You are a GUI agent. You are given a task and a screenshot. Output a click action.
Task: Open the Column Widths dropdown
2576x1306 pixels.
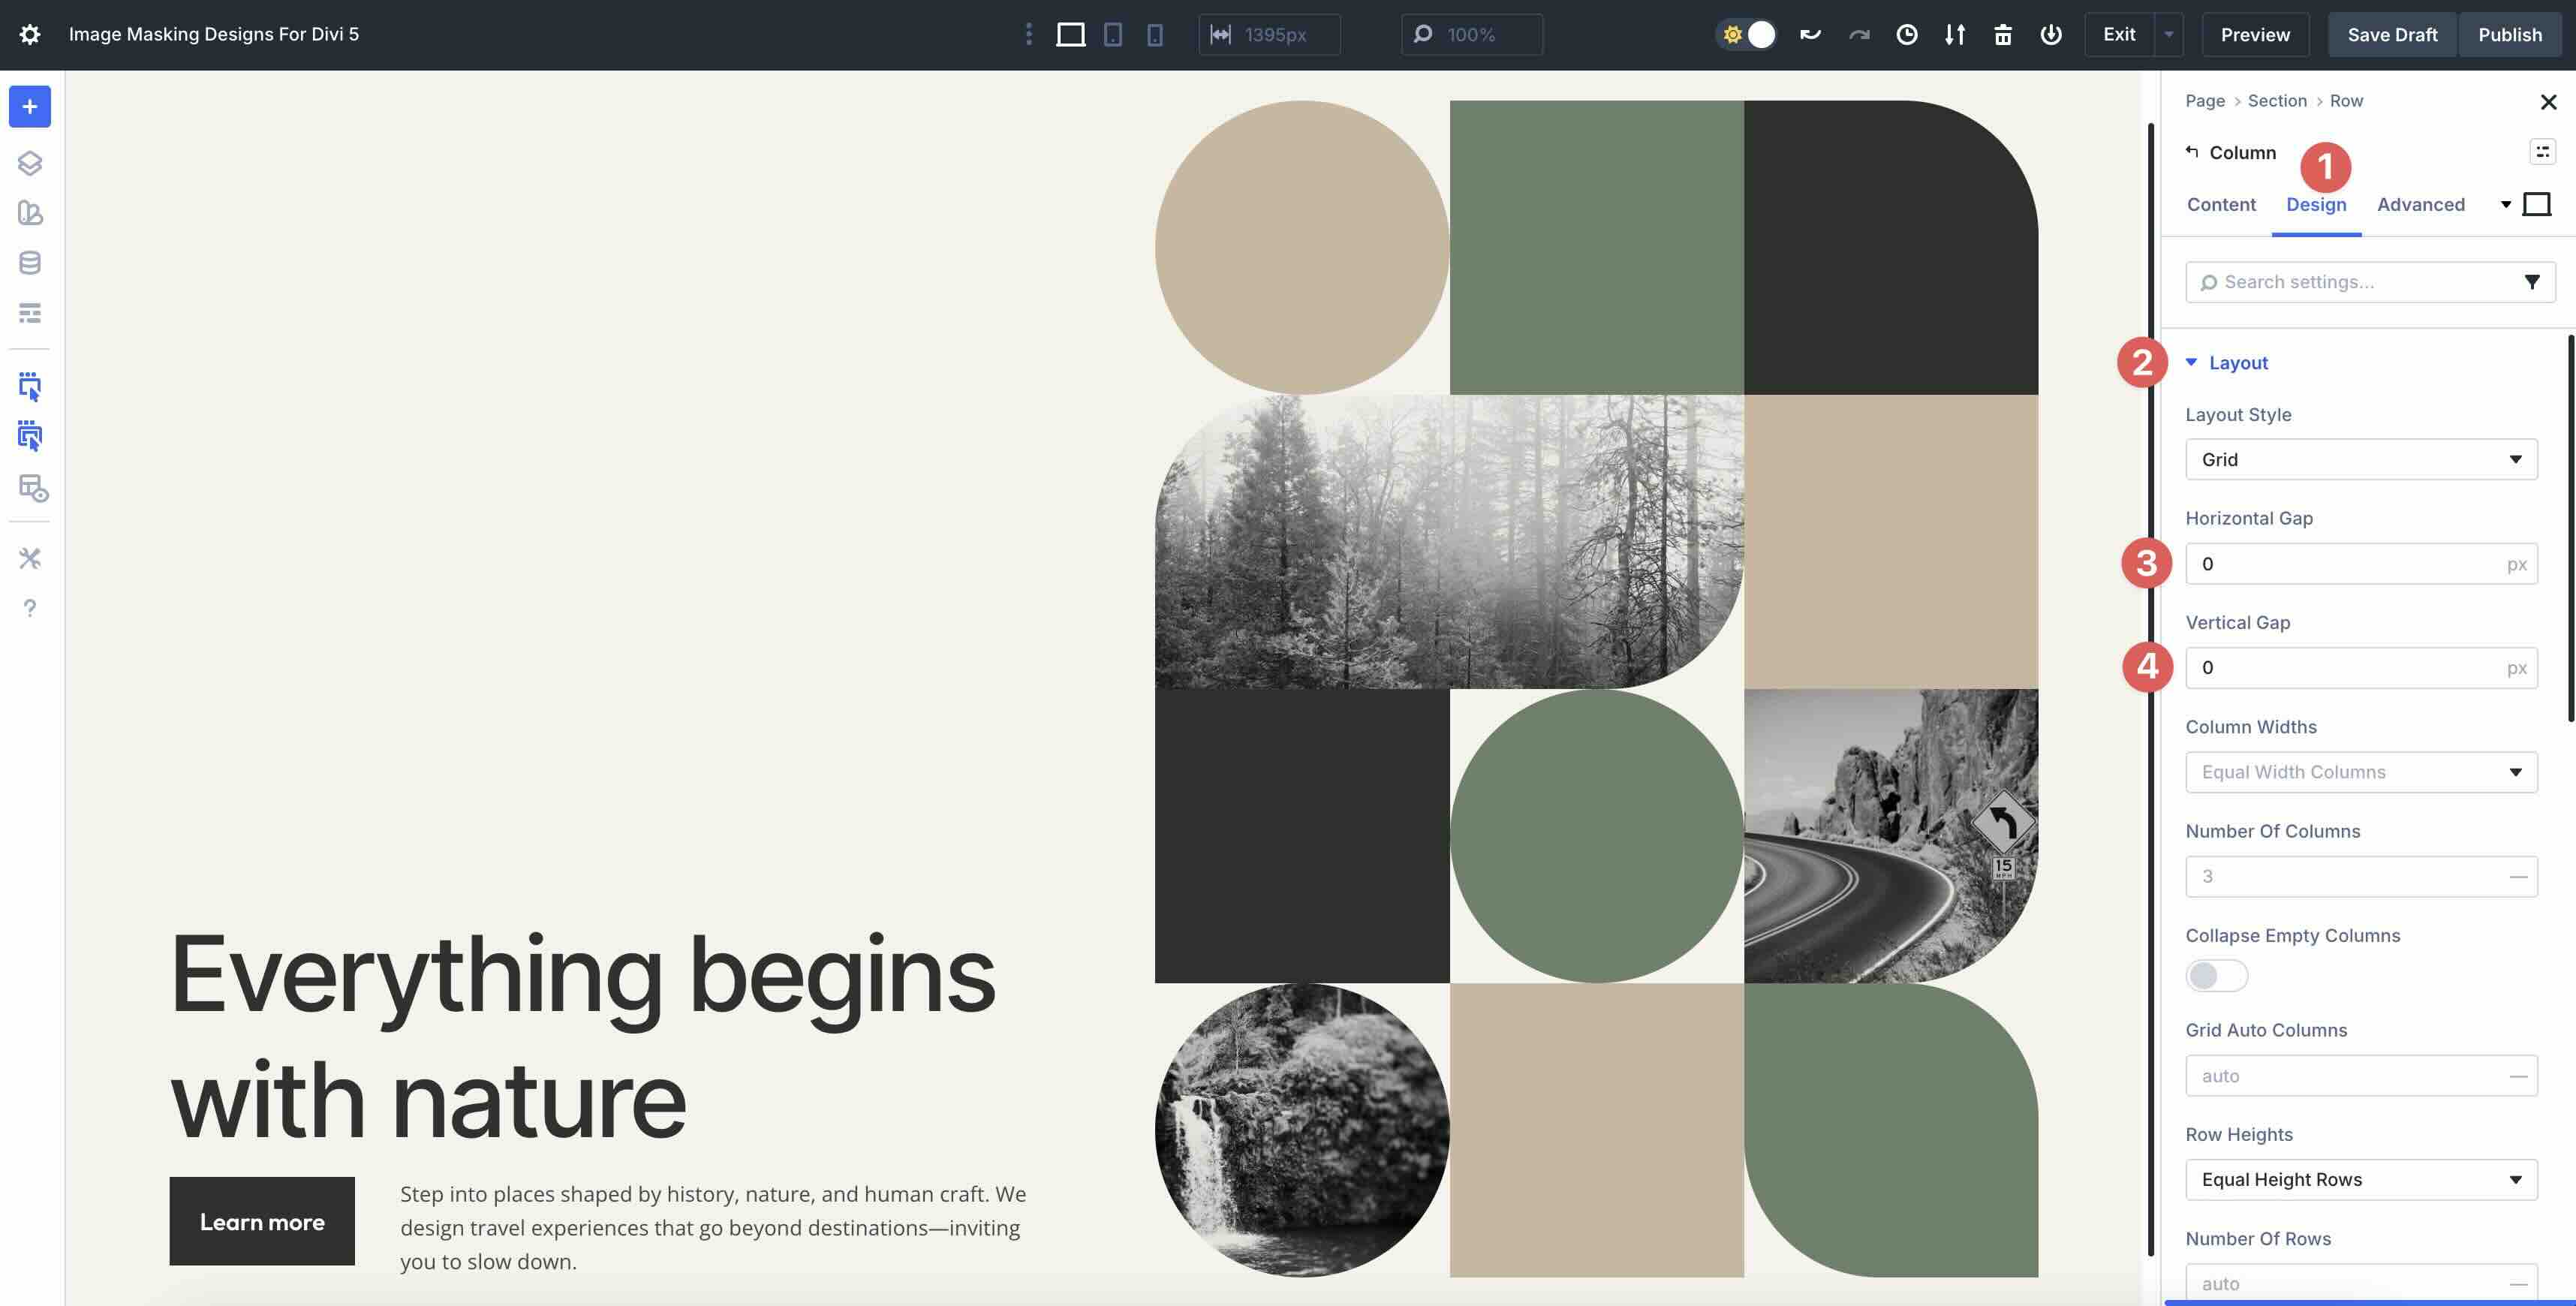pos(2360,771)
